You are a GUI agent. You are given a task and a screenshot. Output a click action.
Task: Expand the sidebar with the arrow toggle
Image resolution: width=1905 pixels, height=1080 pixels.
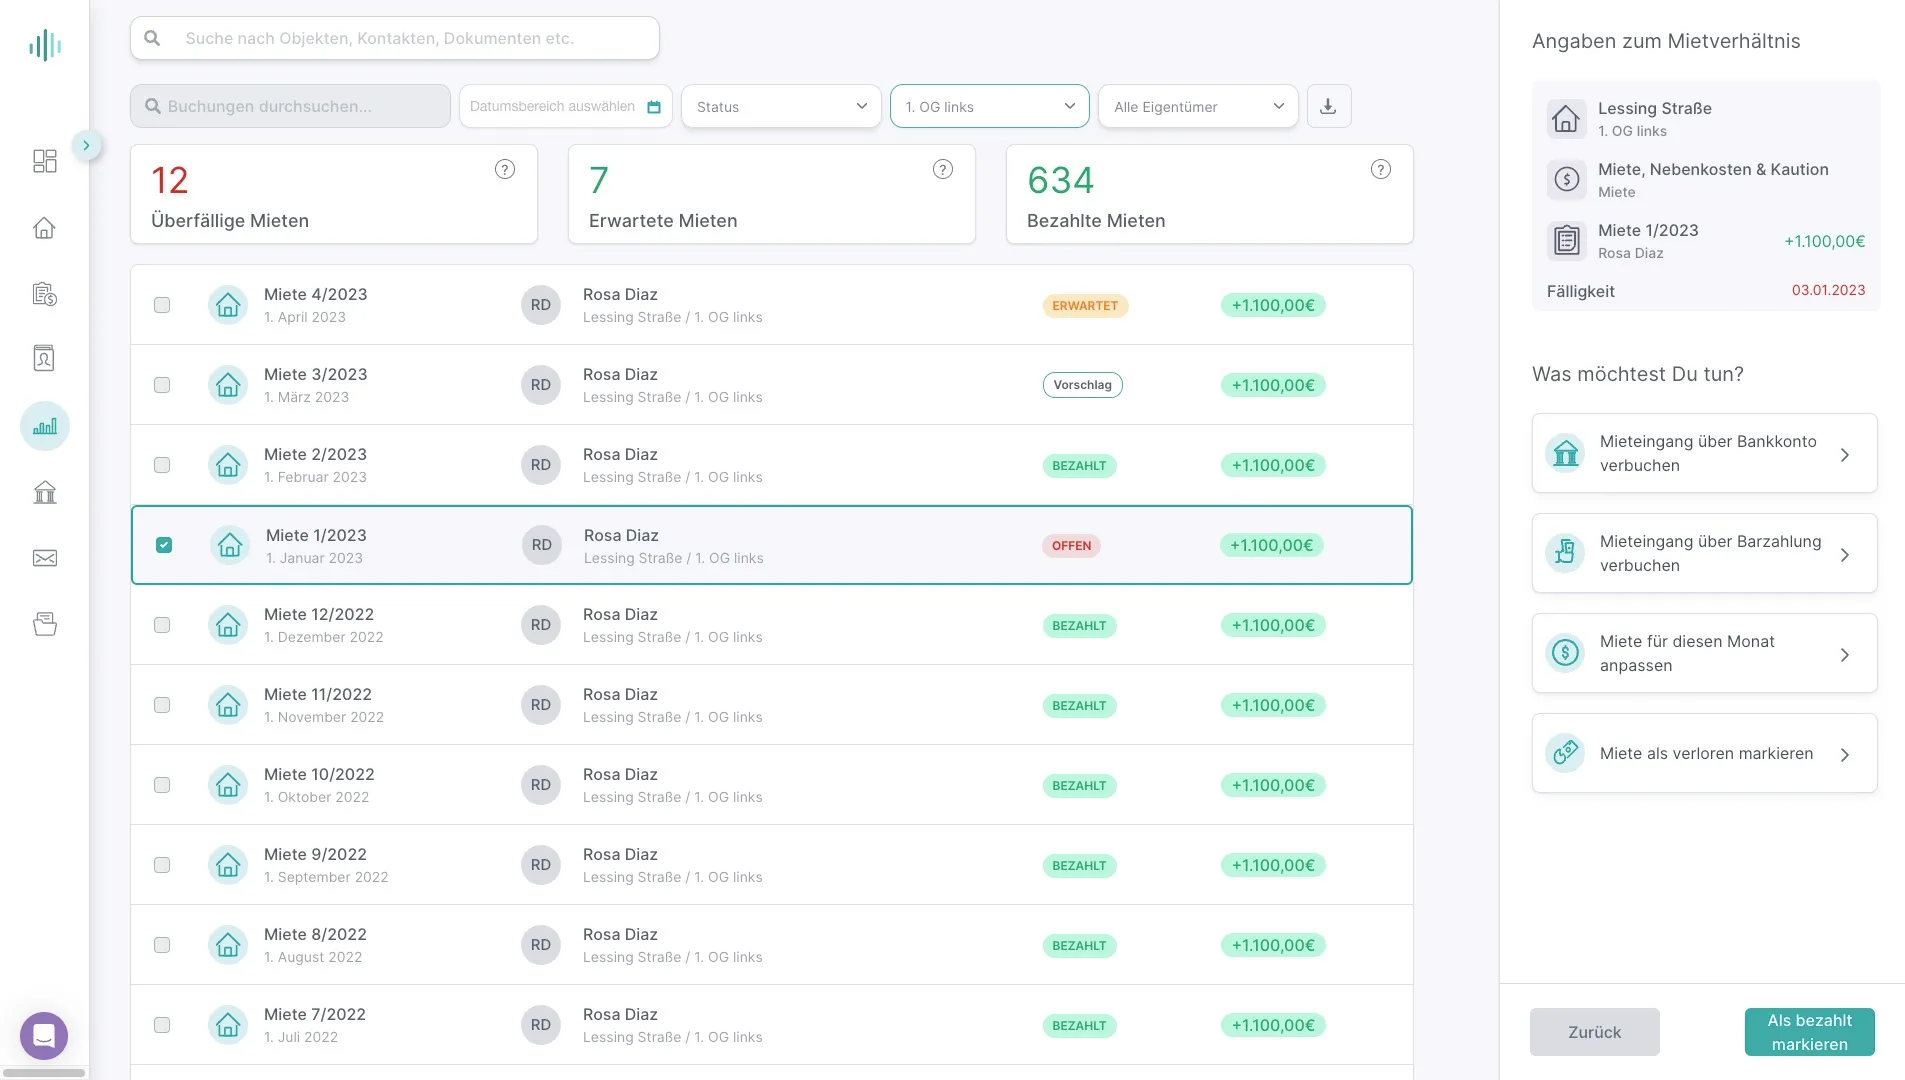coord(86,145)
